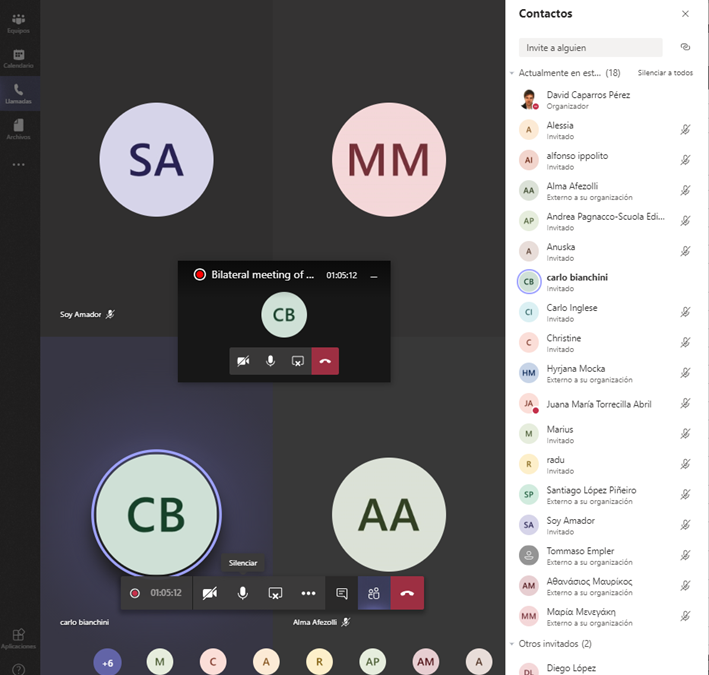Open share screen tray in main toolbar
The width and height of the screenshot is (709, 675).
point(275,593)
